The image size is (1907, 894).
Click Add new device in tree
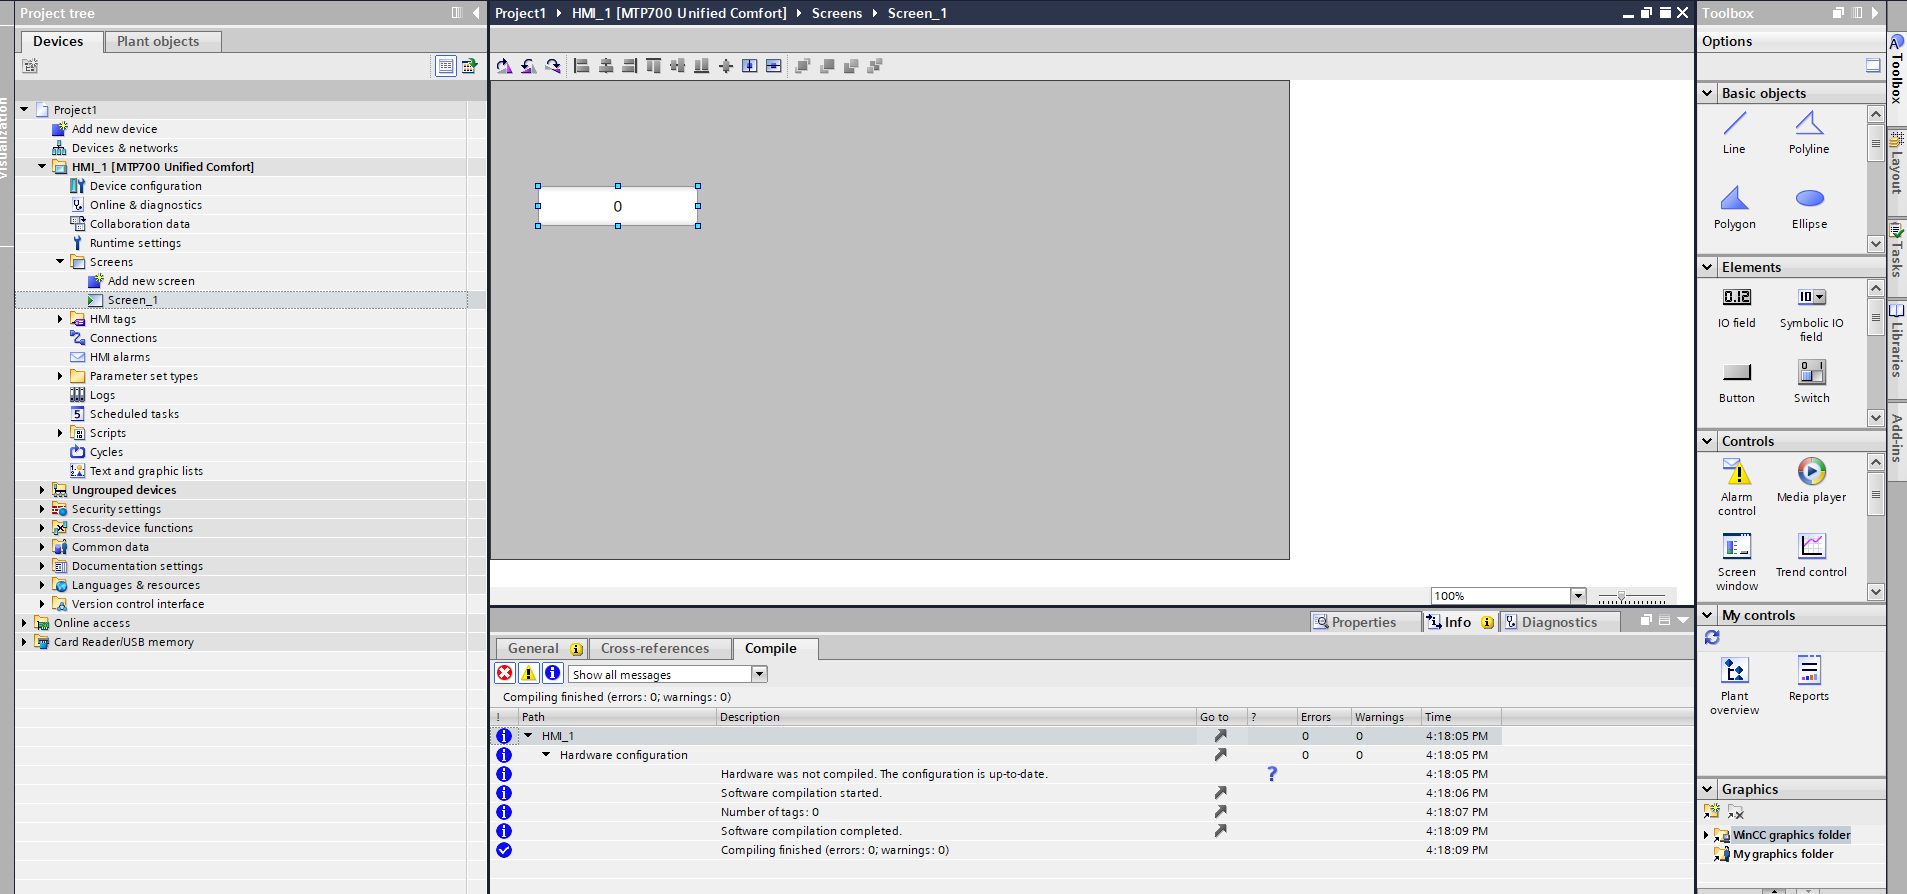(114, 129)
